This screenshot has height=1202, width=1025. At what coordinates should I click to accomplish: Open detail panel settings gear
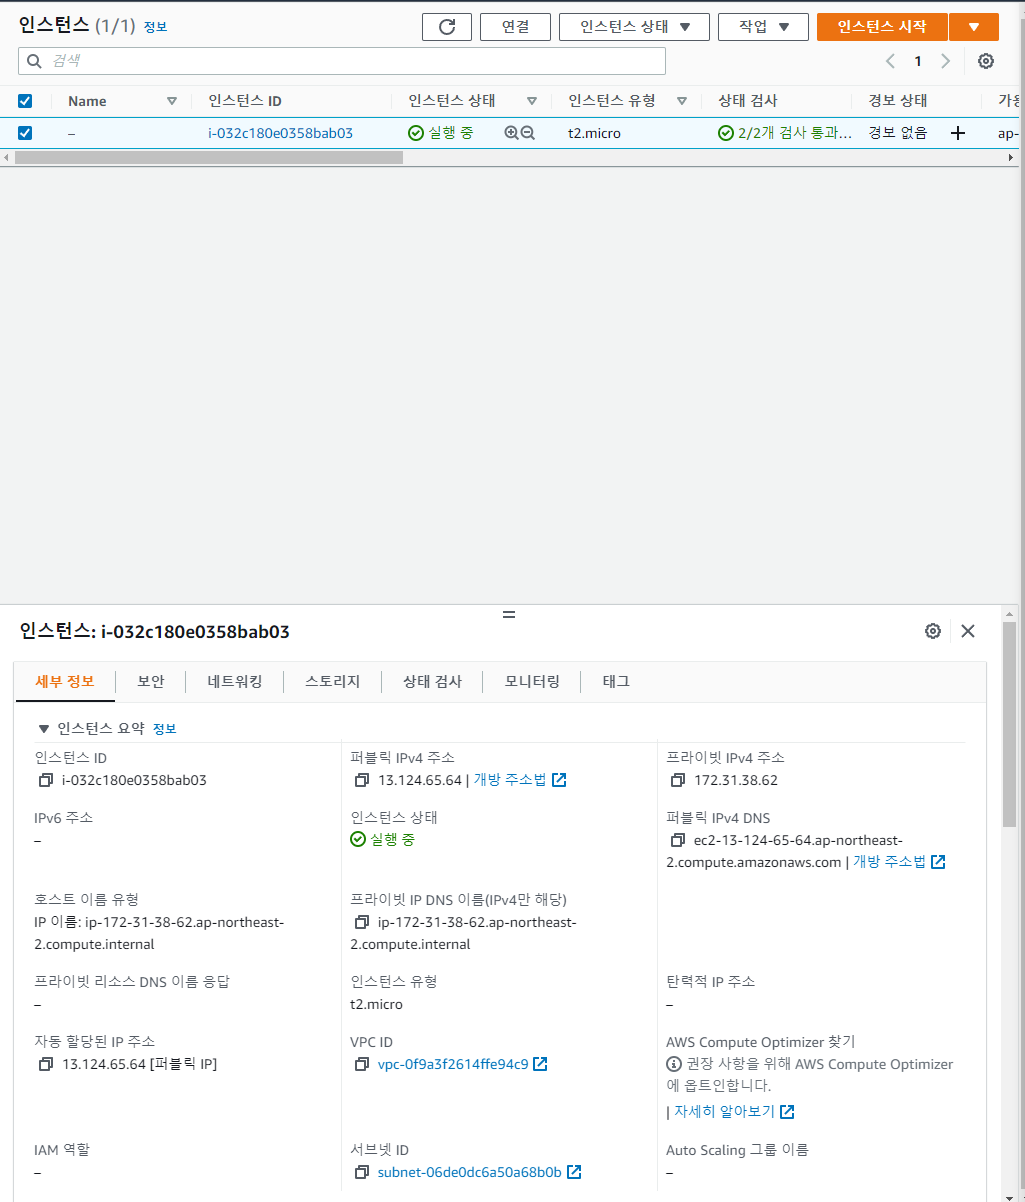pyautogui.click(x=933, y=631)
